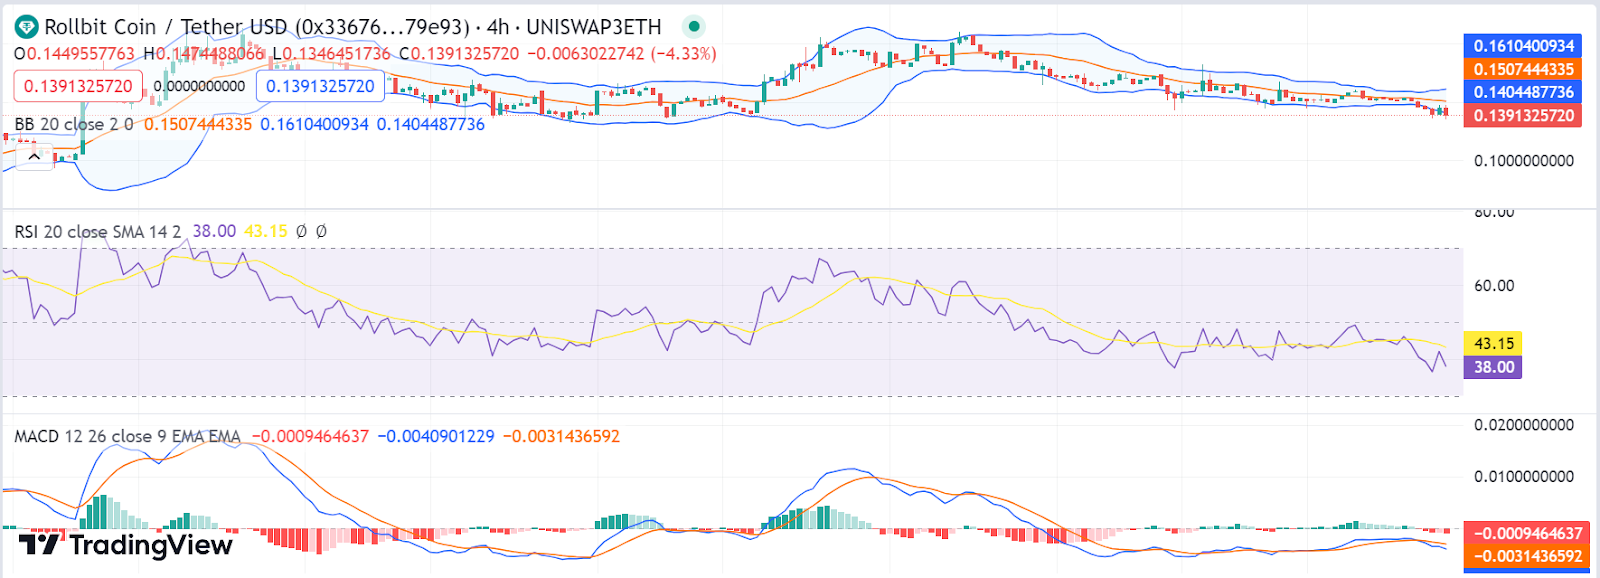1600x578 pixels.
Task: Click red −0.0009464637 MACD axis label
Action: tap(1526, 534)
